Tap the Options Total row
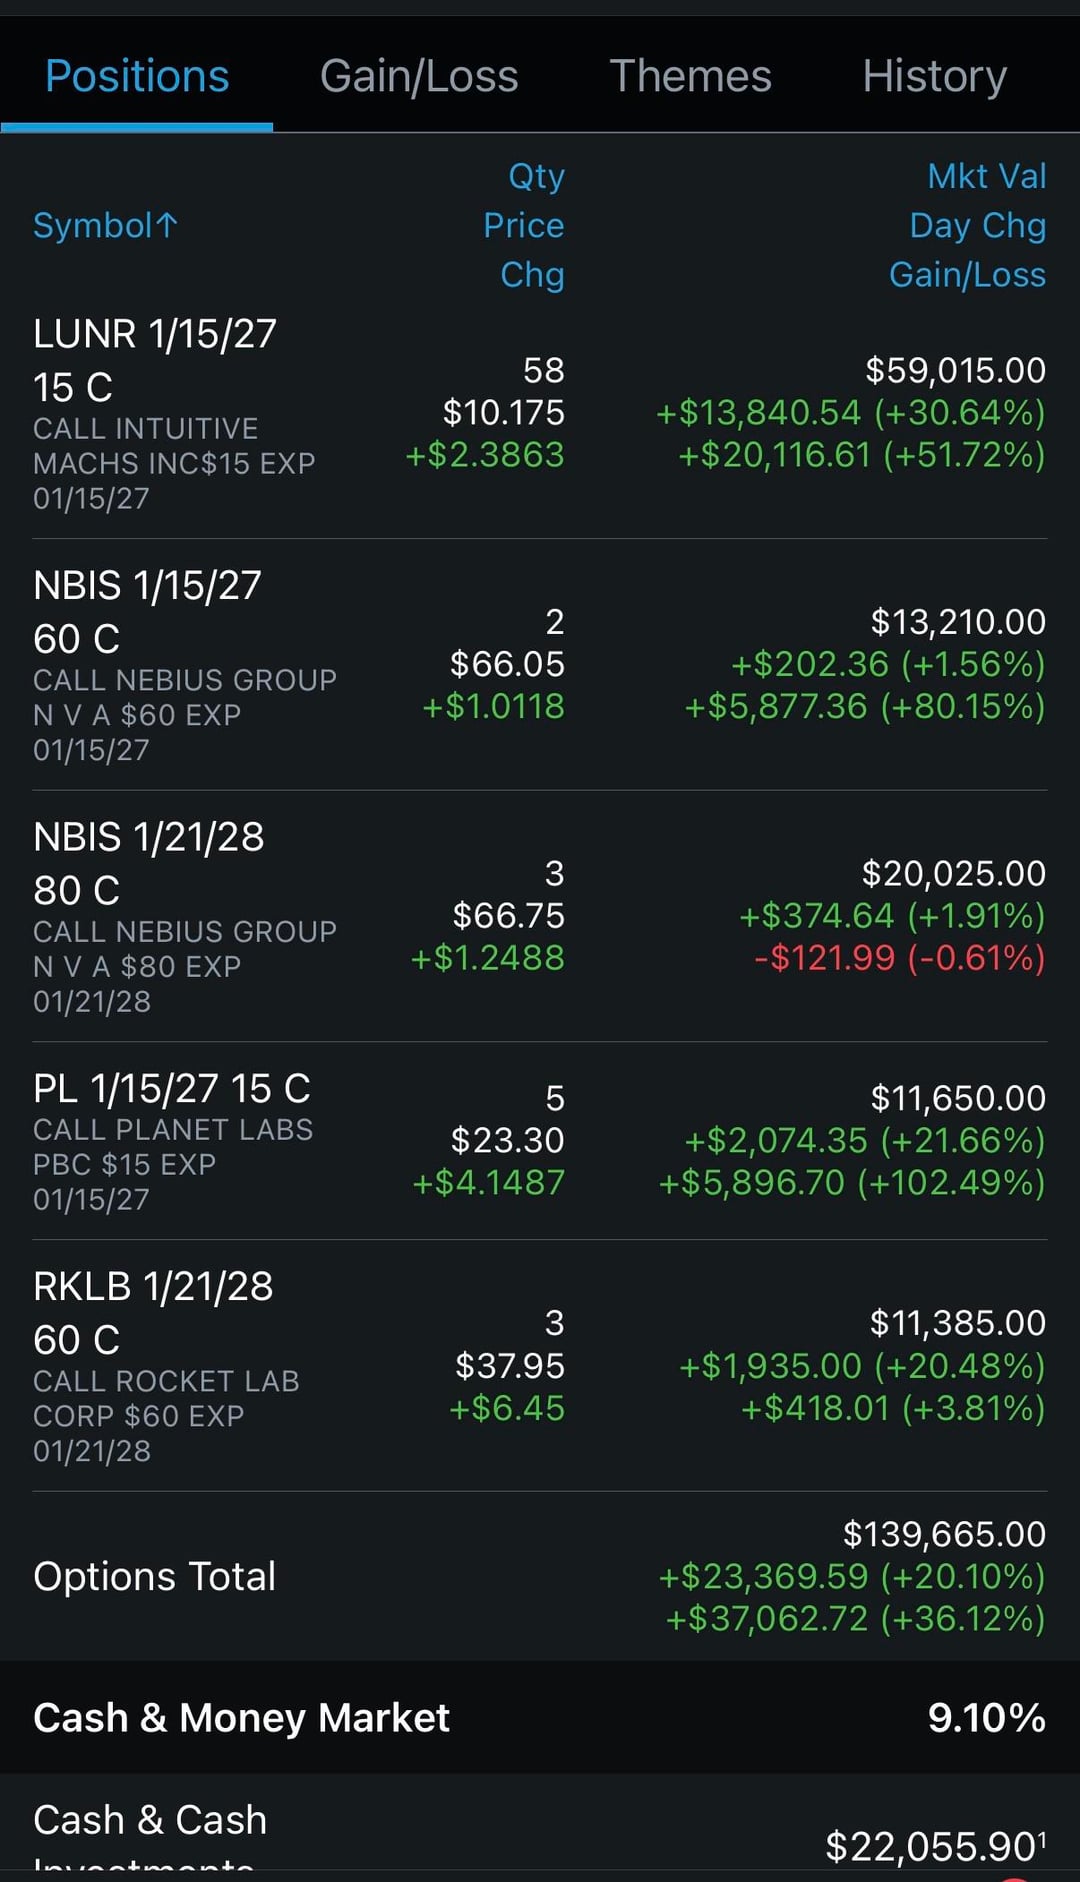The image size is (1080, 1882). (x=154, y=1576)
